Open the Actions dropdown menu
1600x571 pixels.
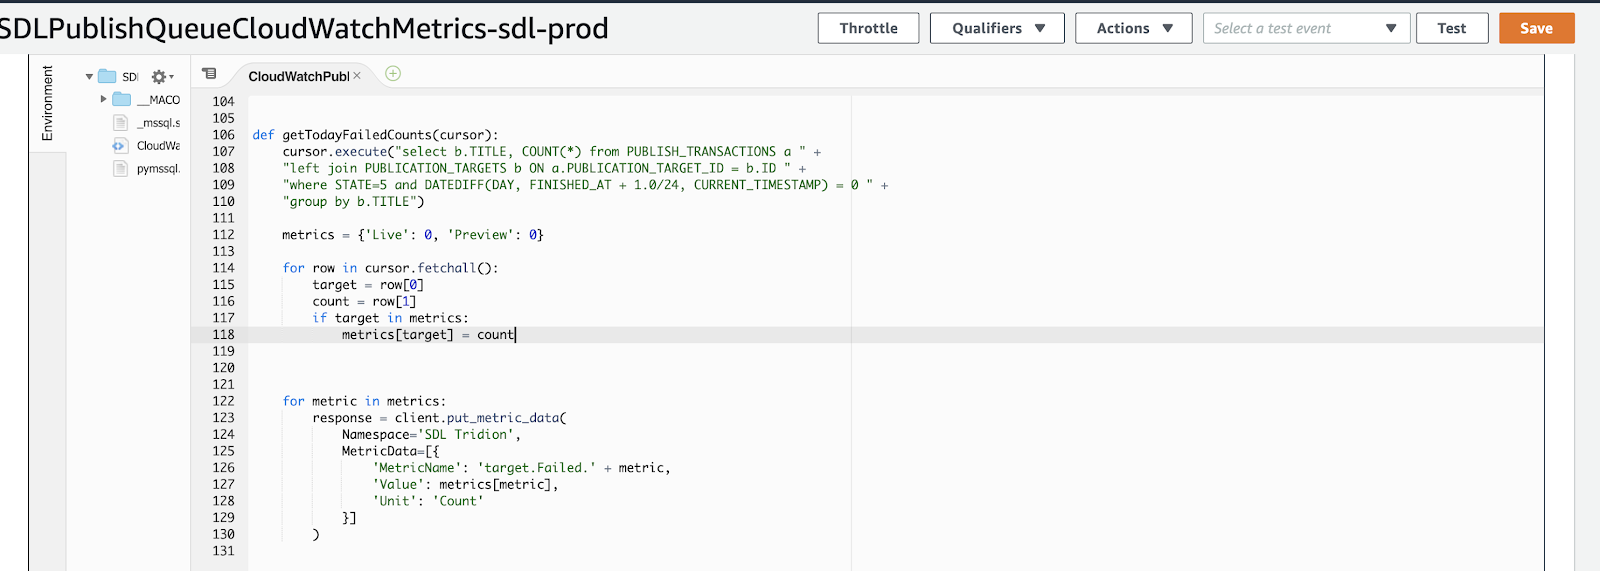(1133, 28)
